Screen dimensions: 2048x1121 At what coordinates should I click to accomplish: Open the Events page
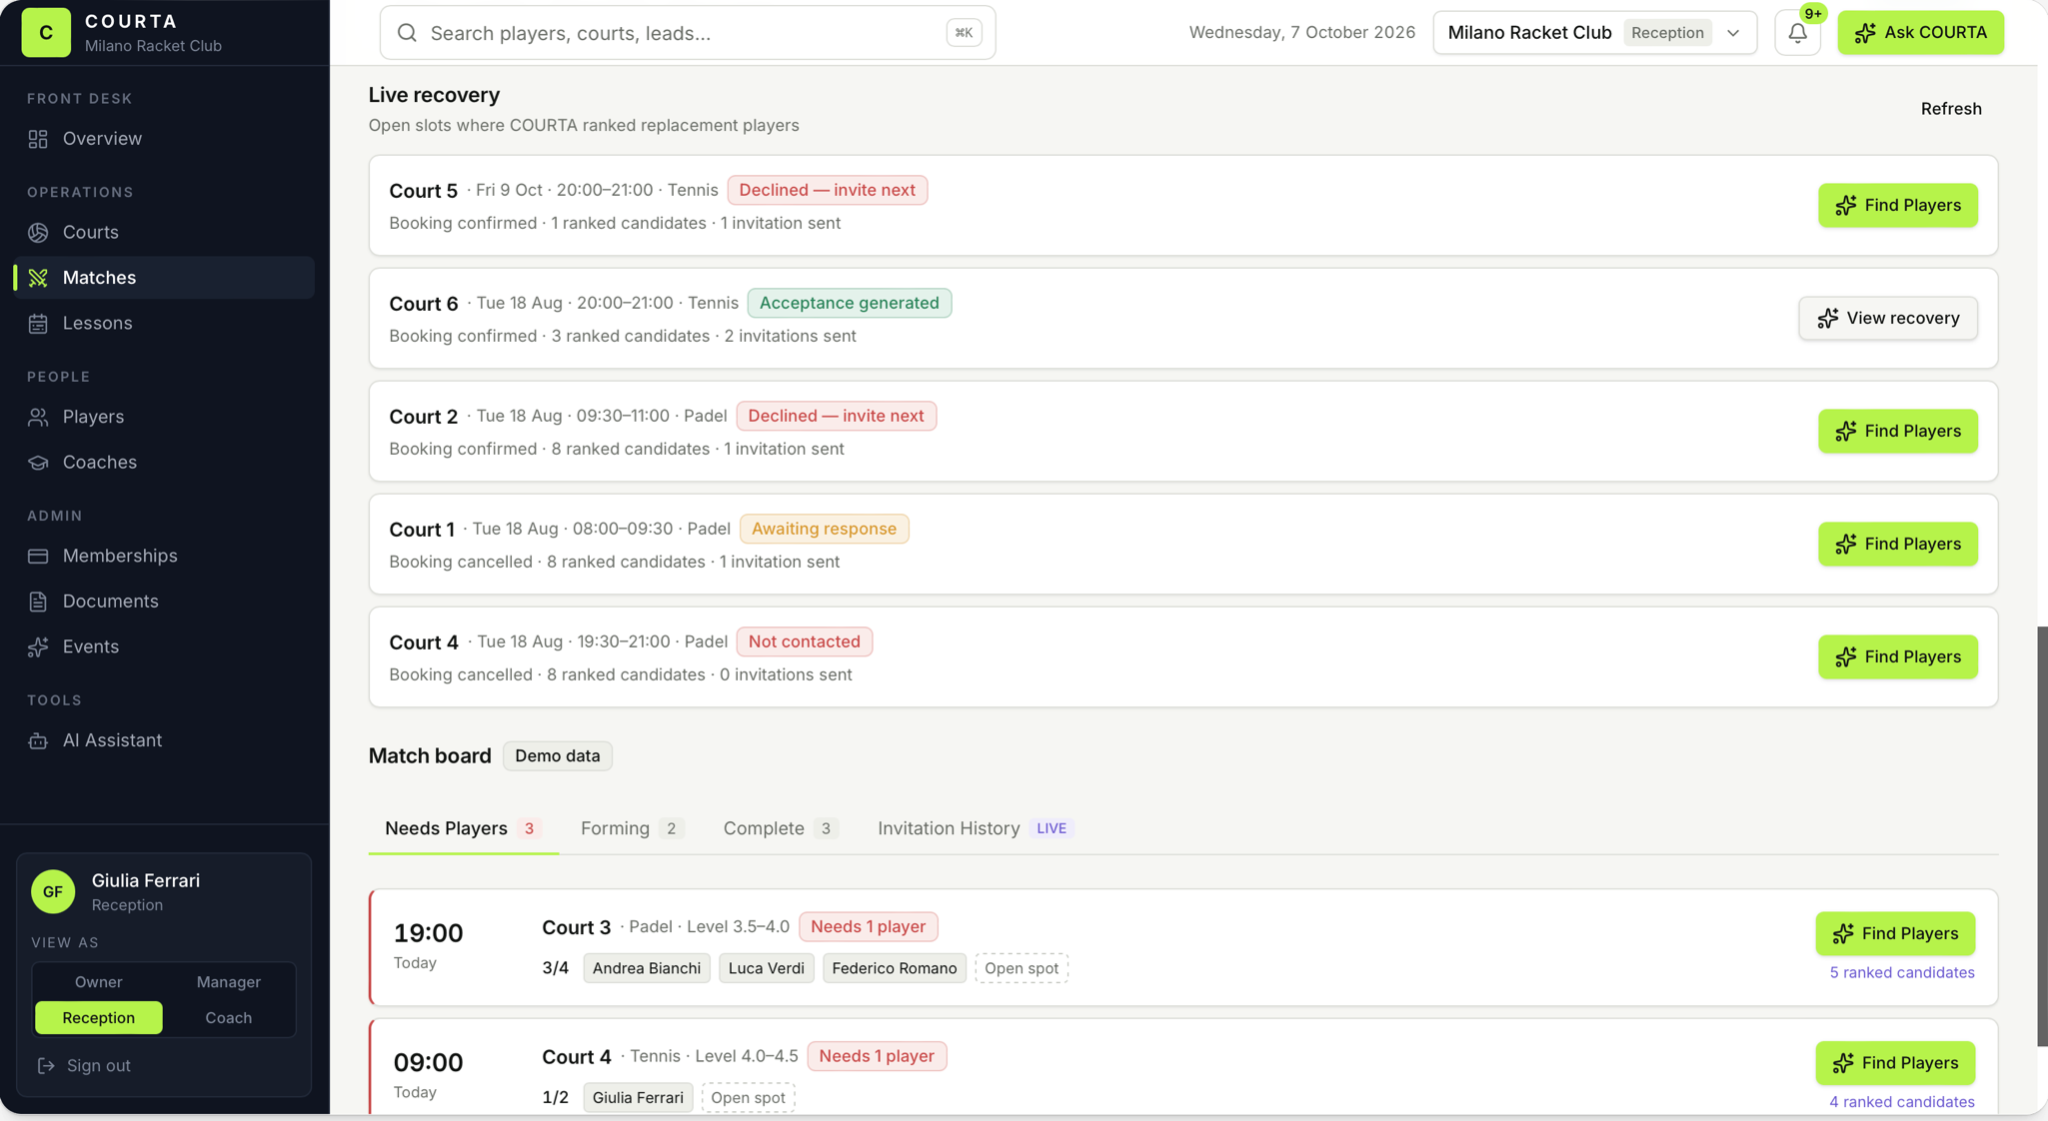[164, 647]
